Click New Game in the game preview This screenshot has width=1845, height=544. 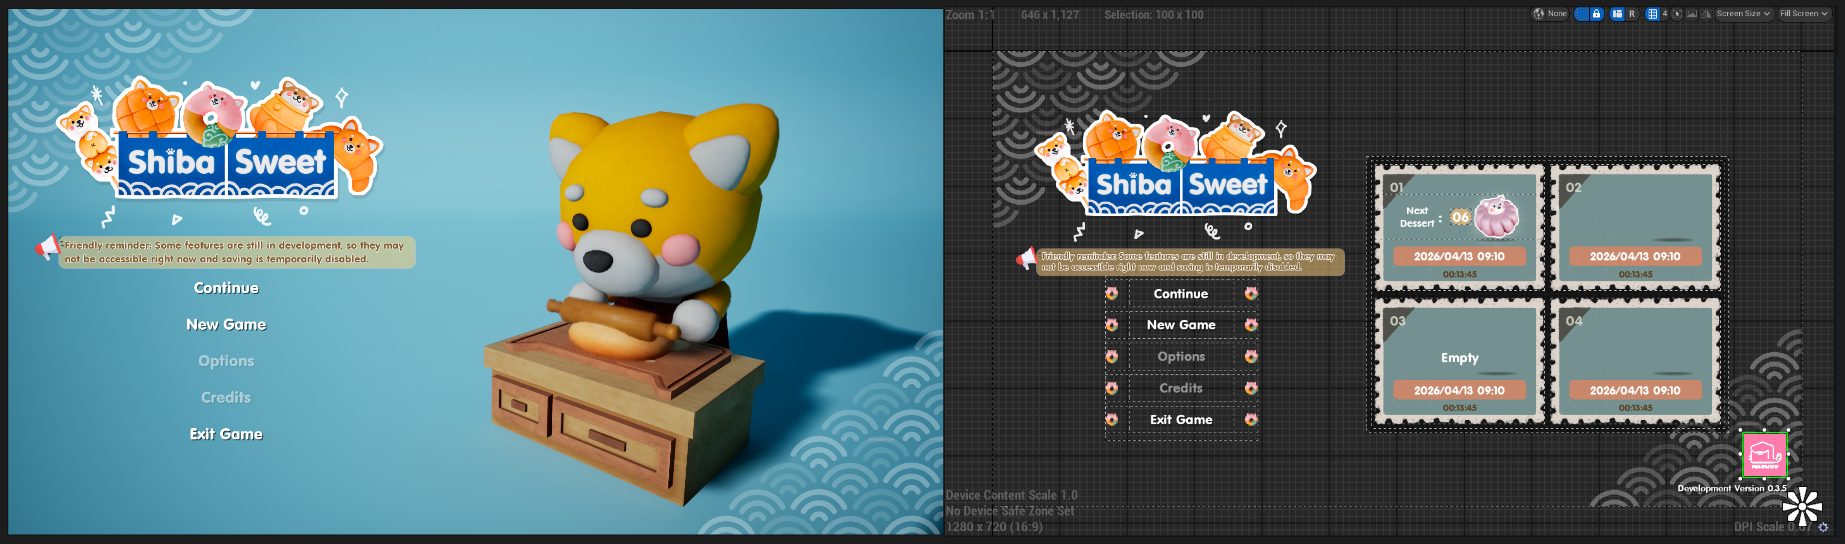point(226,324)
